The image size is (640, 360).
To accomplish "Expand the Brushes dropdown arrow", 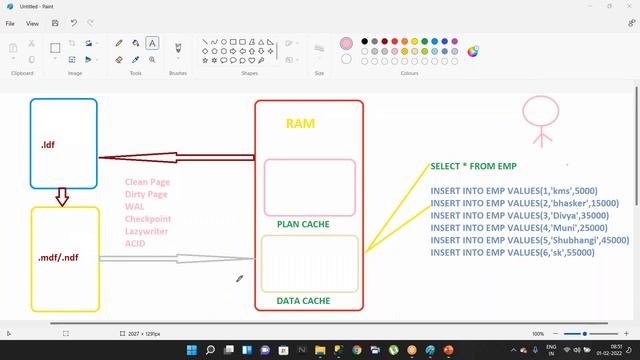I will [178, 59].
